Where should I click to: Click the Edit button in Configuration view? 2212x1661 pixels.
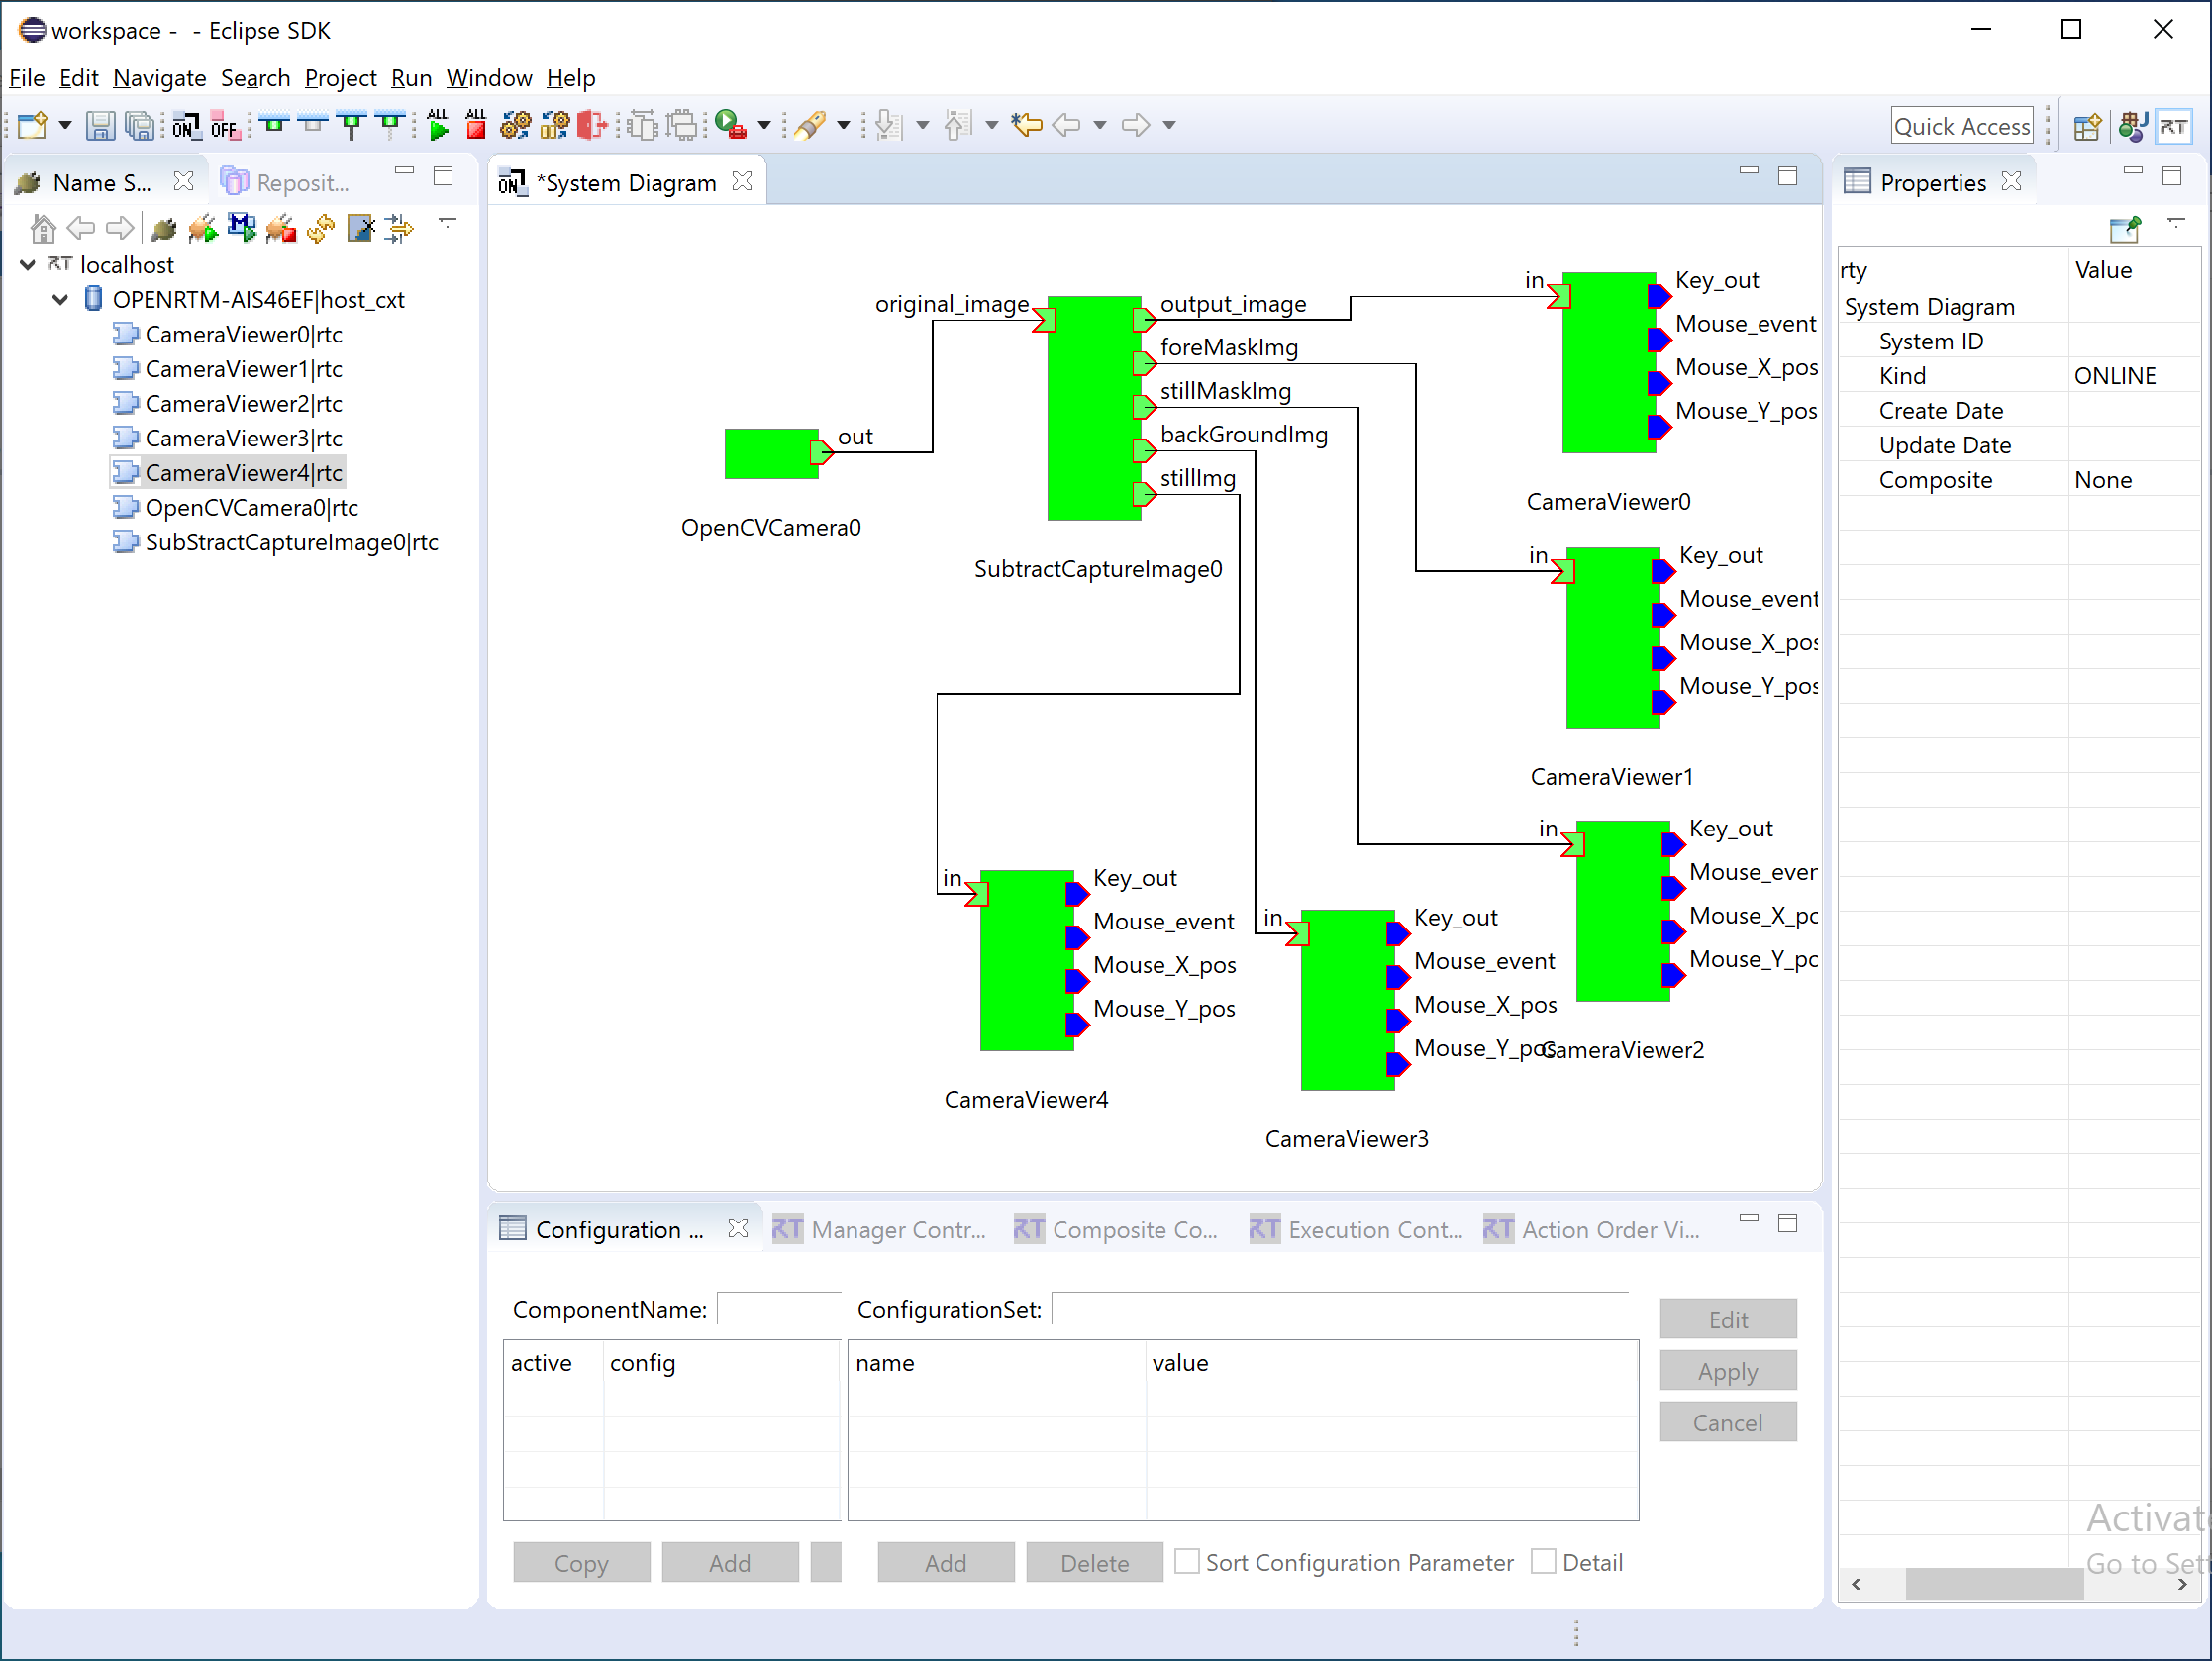point(1727,1319)
